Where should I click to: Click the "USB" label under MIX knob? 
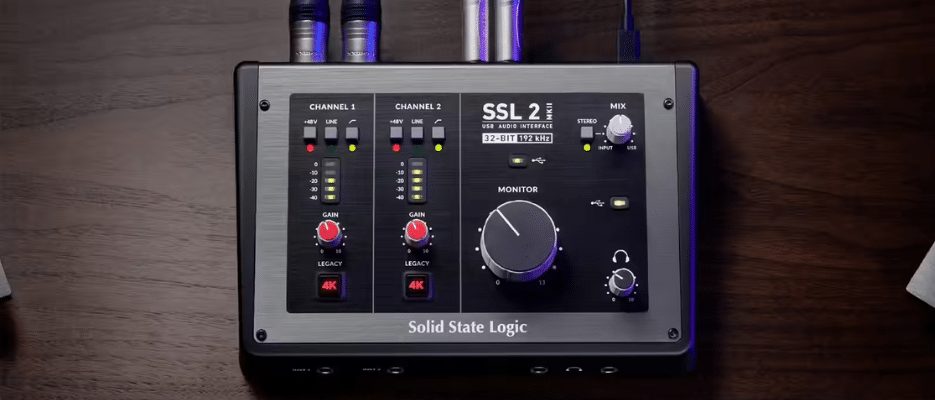click(631, 147)
